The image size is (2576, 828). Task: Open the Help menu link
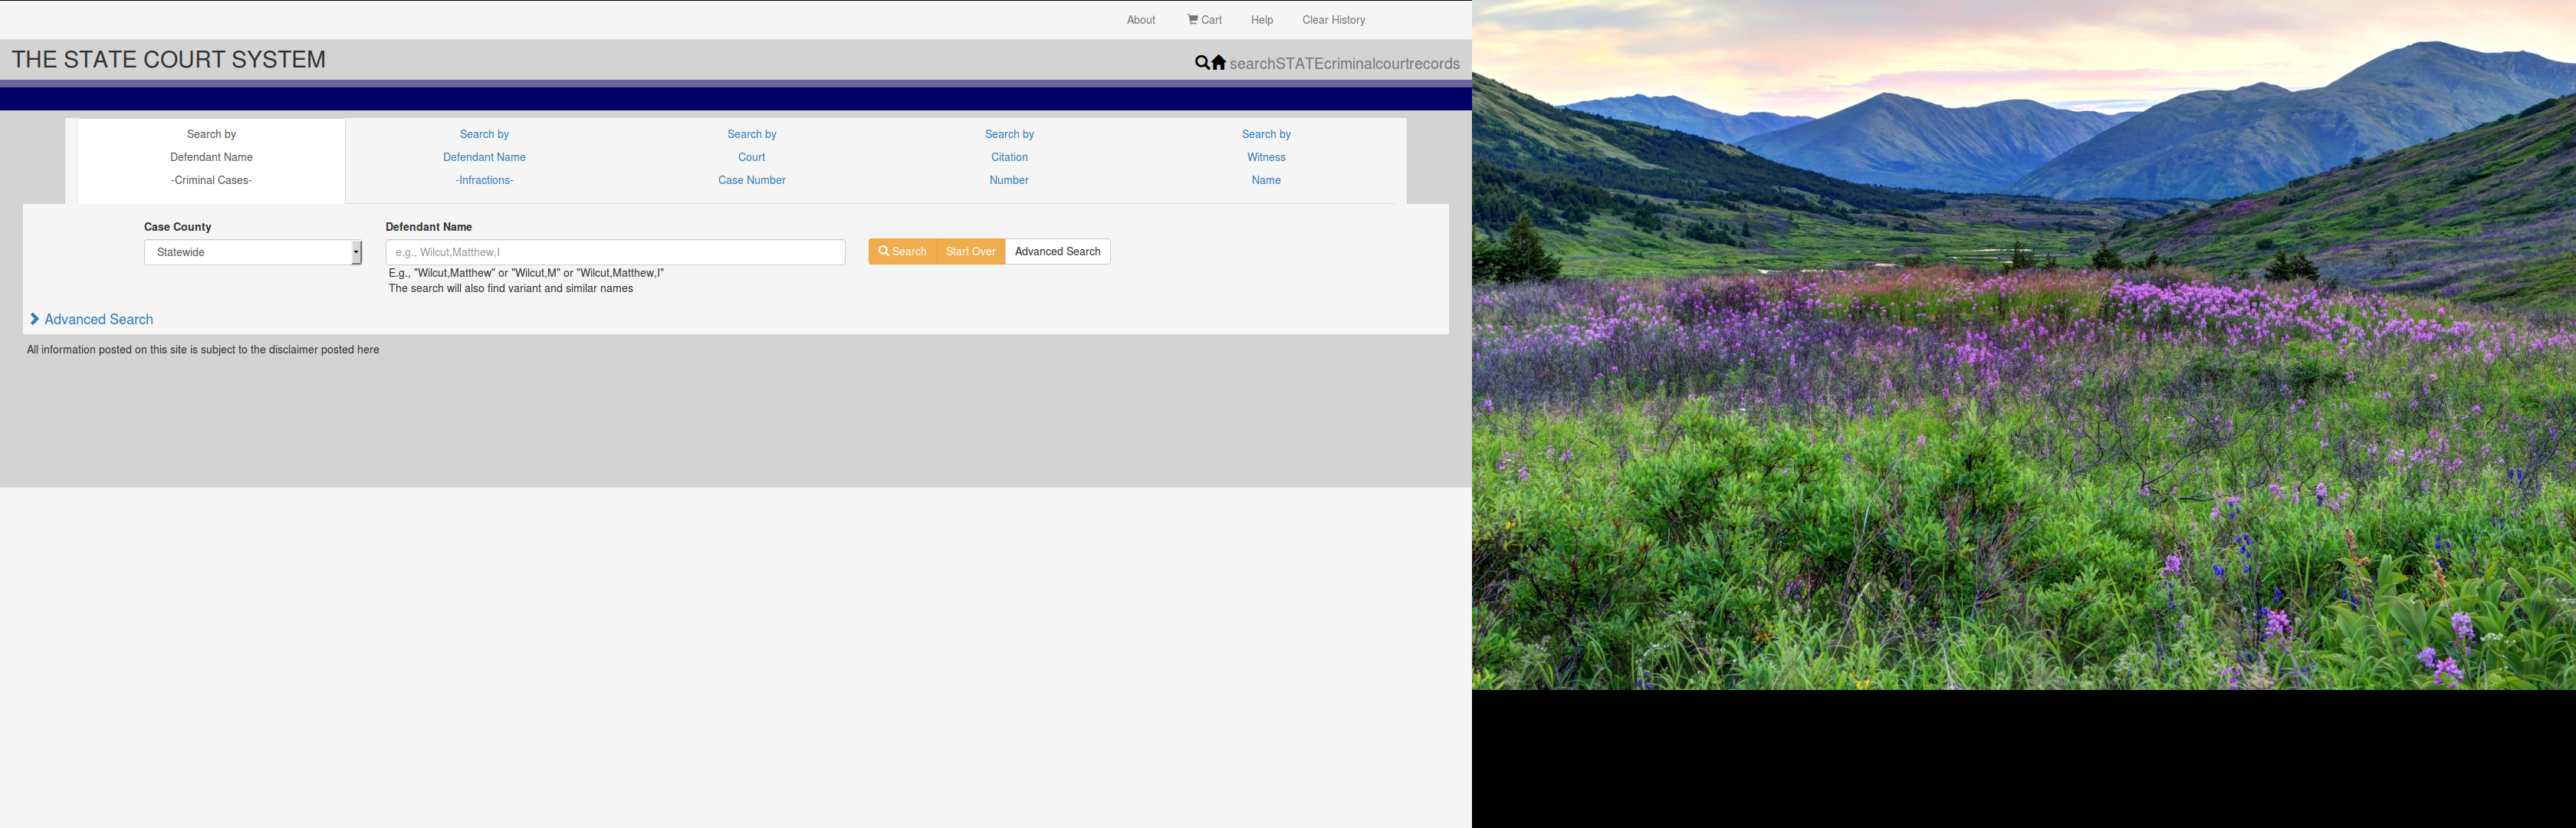(1261, 20)
